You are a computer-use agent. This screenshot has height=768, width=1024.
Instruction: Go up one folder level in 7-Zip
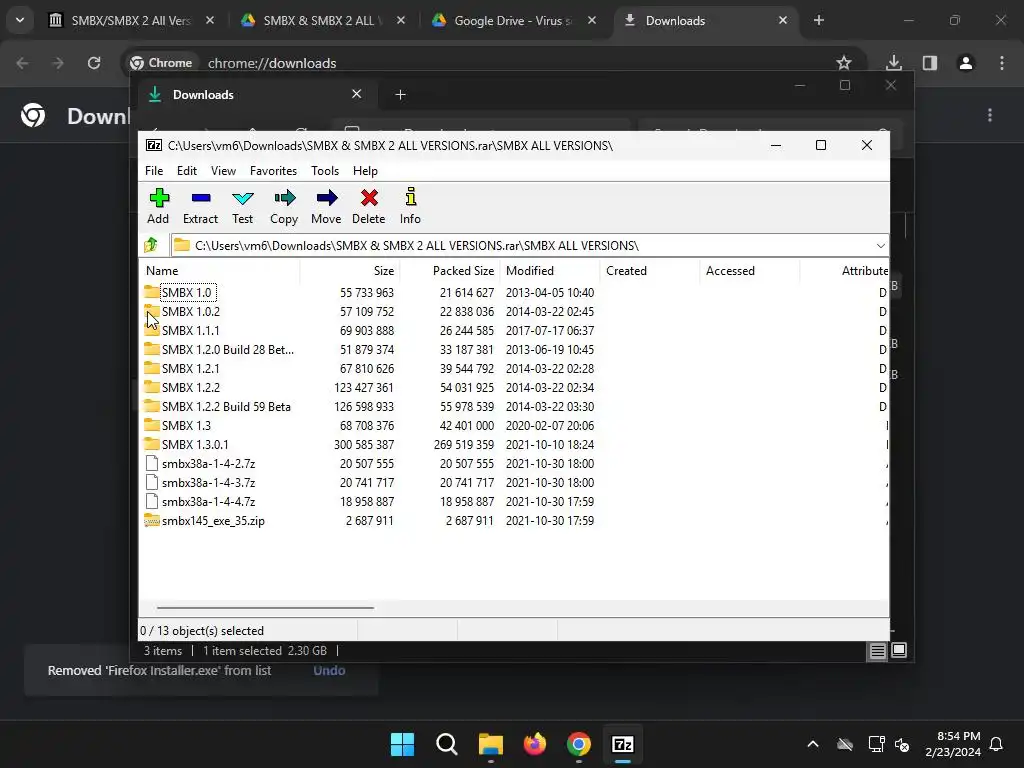coord(152,245)
